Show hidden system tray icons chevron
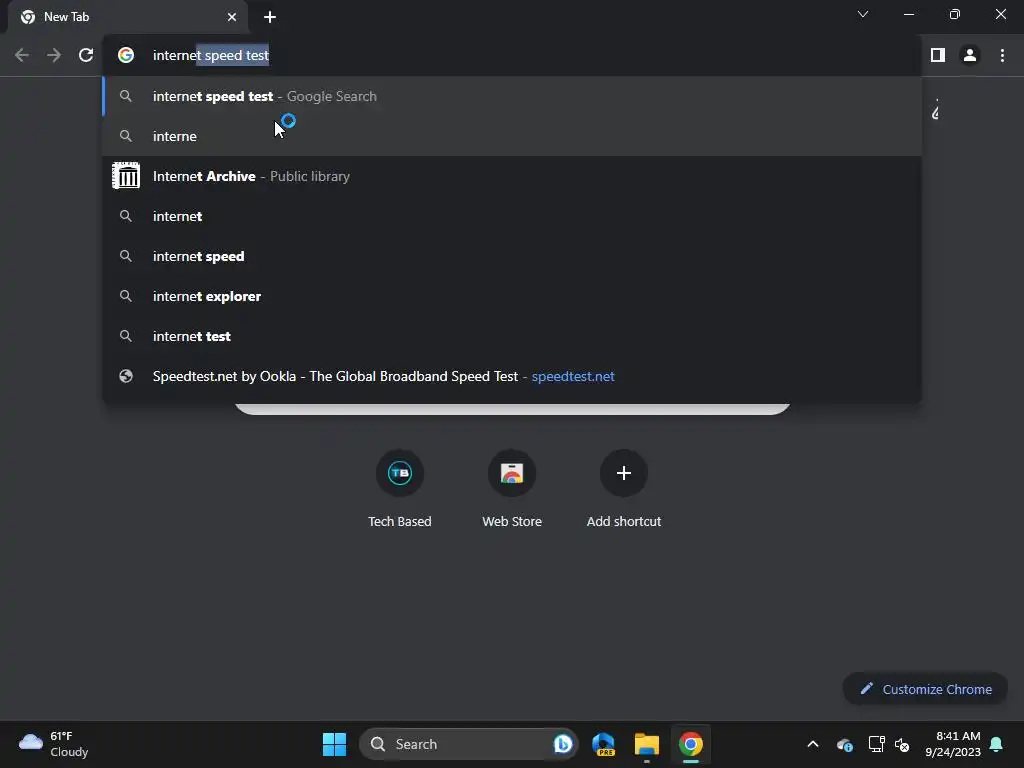The image size is (1024, 768). tap(812, 744)
